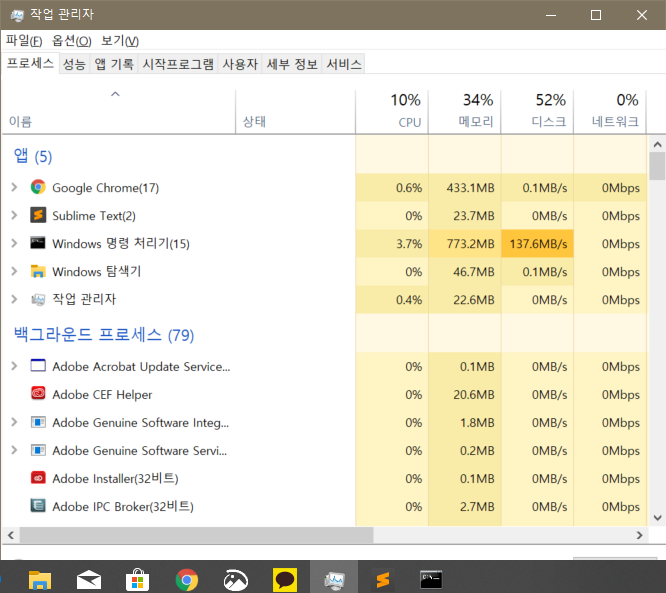
Task: Click the 137.6MB/s disk usage cell
Action: click(537, 244)
